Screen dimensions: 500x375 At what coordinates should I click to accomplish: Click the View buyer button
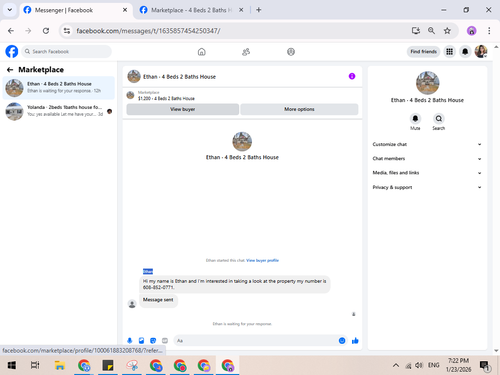point(183,109)
